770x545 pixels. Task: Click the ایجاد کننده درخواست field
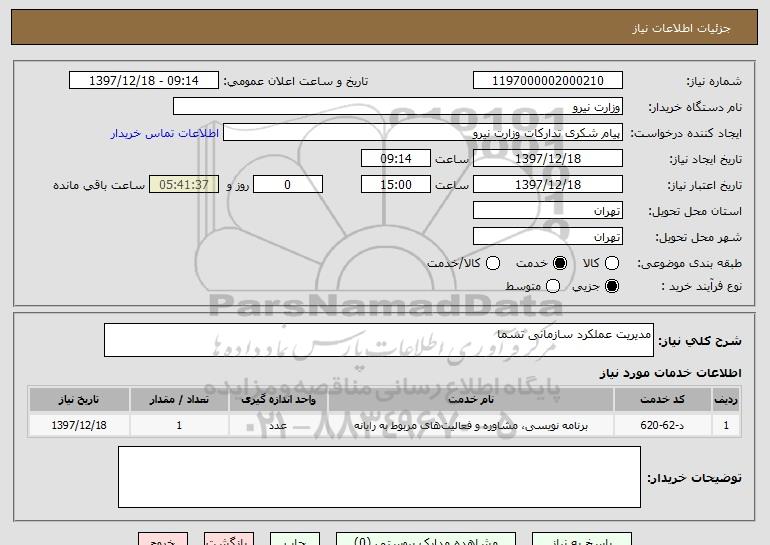pos(423,133)
